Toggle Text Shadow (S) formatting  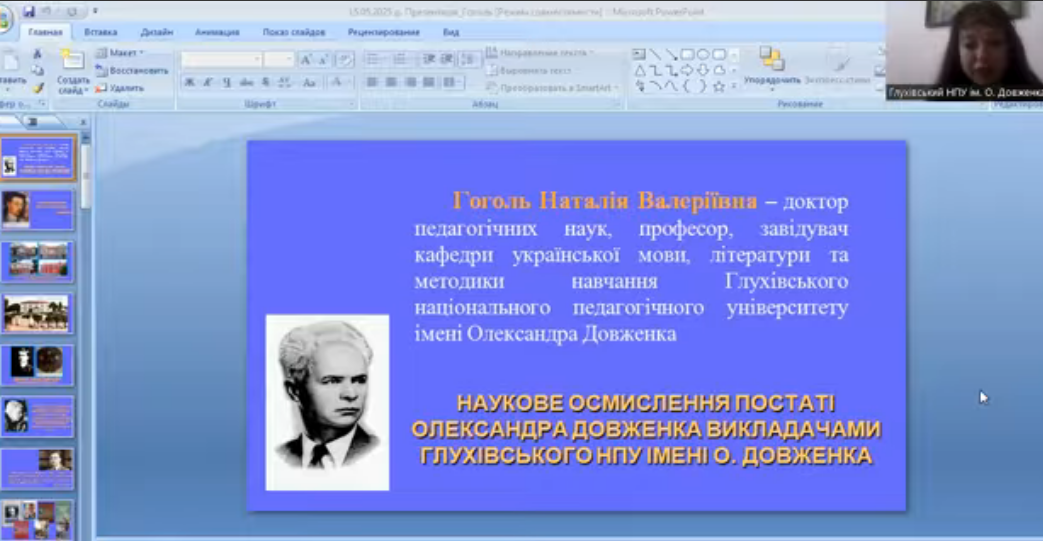(265, 82)
